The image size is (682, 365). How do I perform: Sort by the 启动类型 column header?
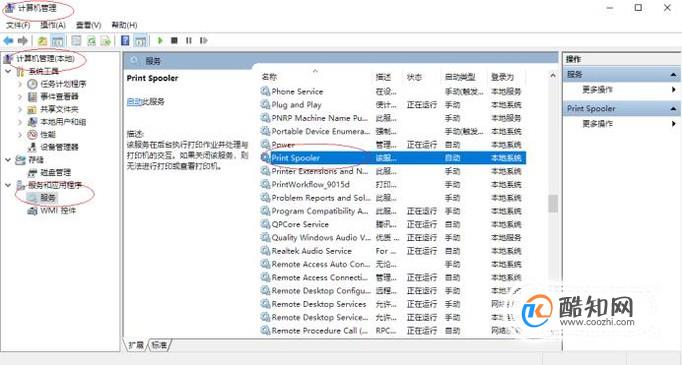pos(460,77)
